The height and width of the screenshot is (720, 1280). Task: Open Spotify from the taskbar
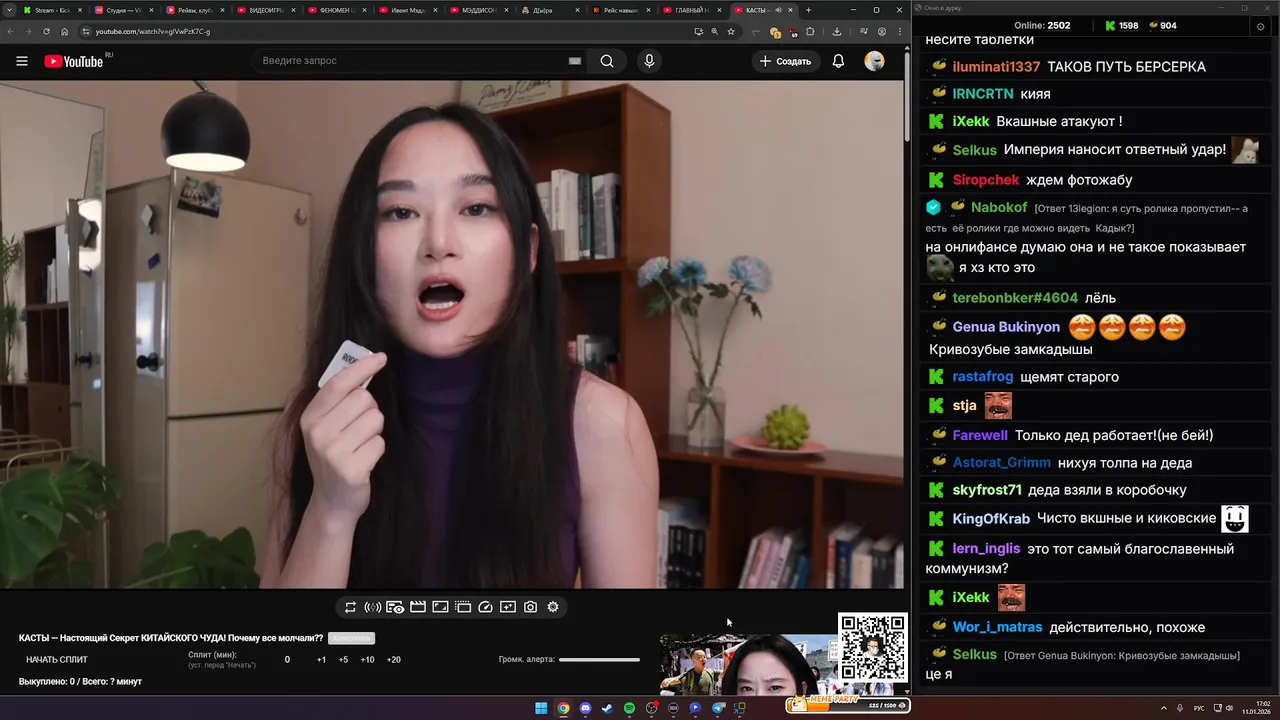click(x=629, y=708)
